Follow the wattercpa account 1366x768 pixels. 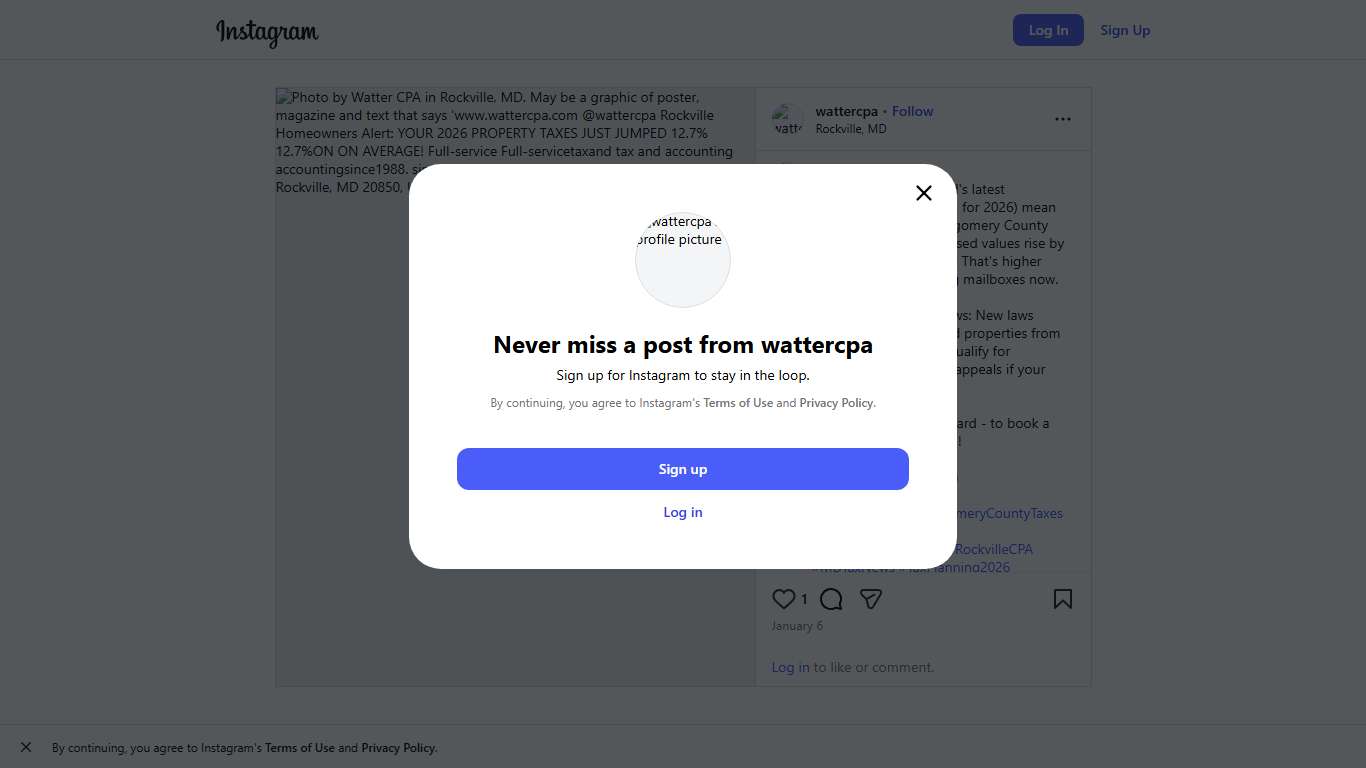pyautogui.click(x=912, y=111)
